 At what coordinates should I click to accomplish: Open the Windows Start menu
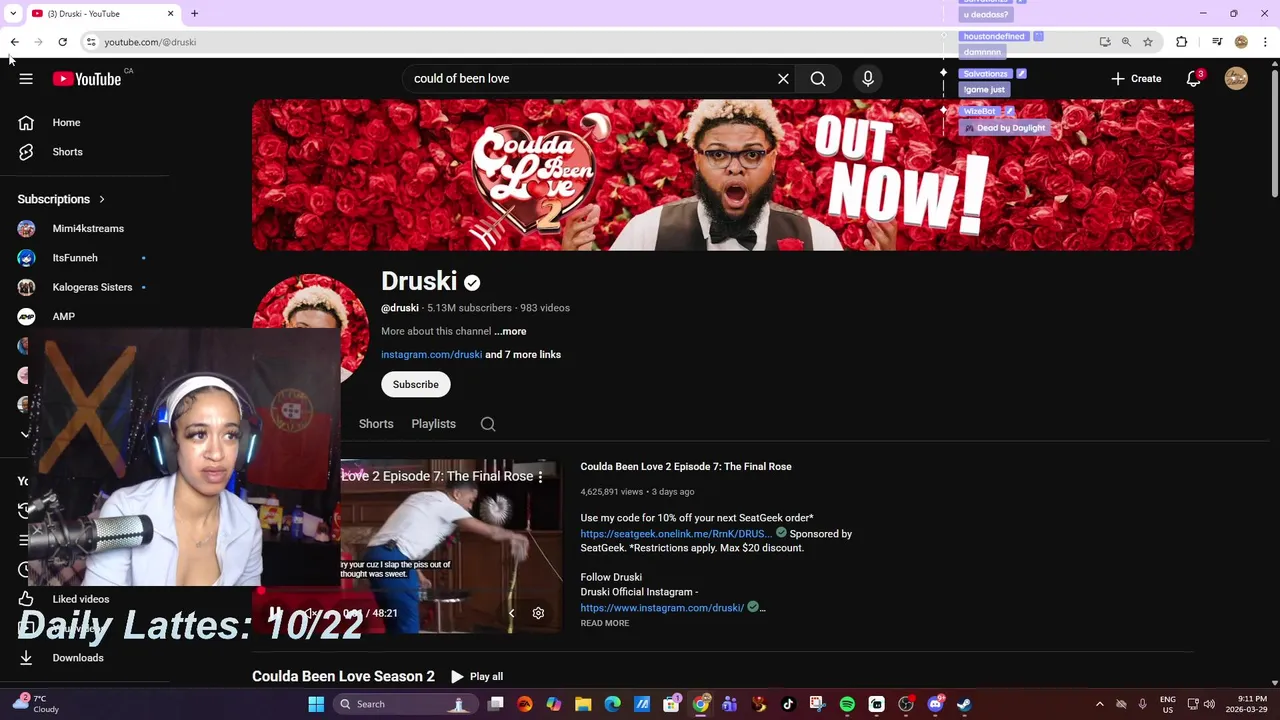click(x=316, y=704)
